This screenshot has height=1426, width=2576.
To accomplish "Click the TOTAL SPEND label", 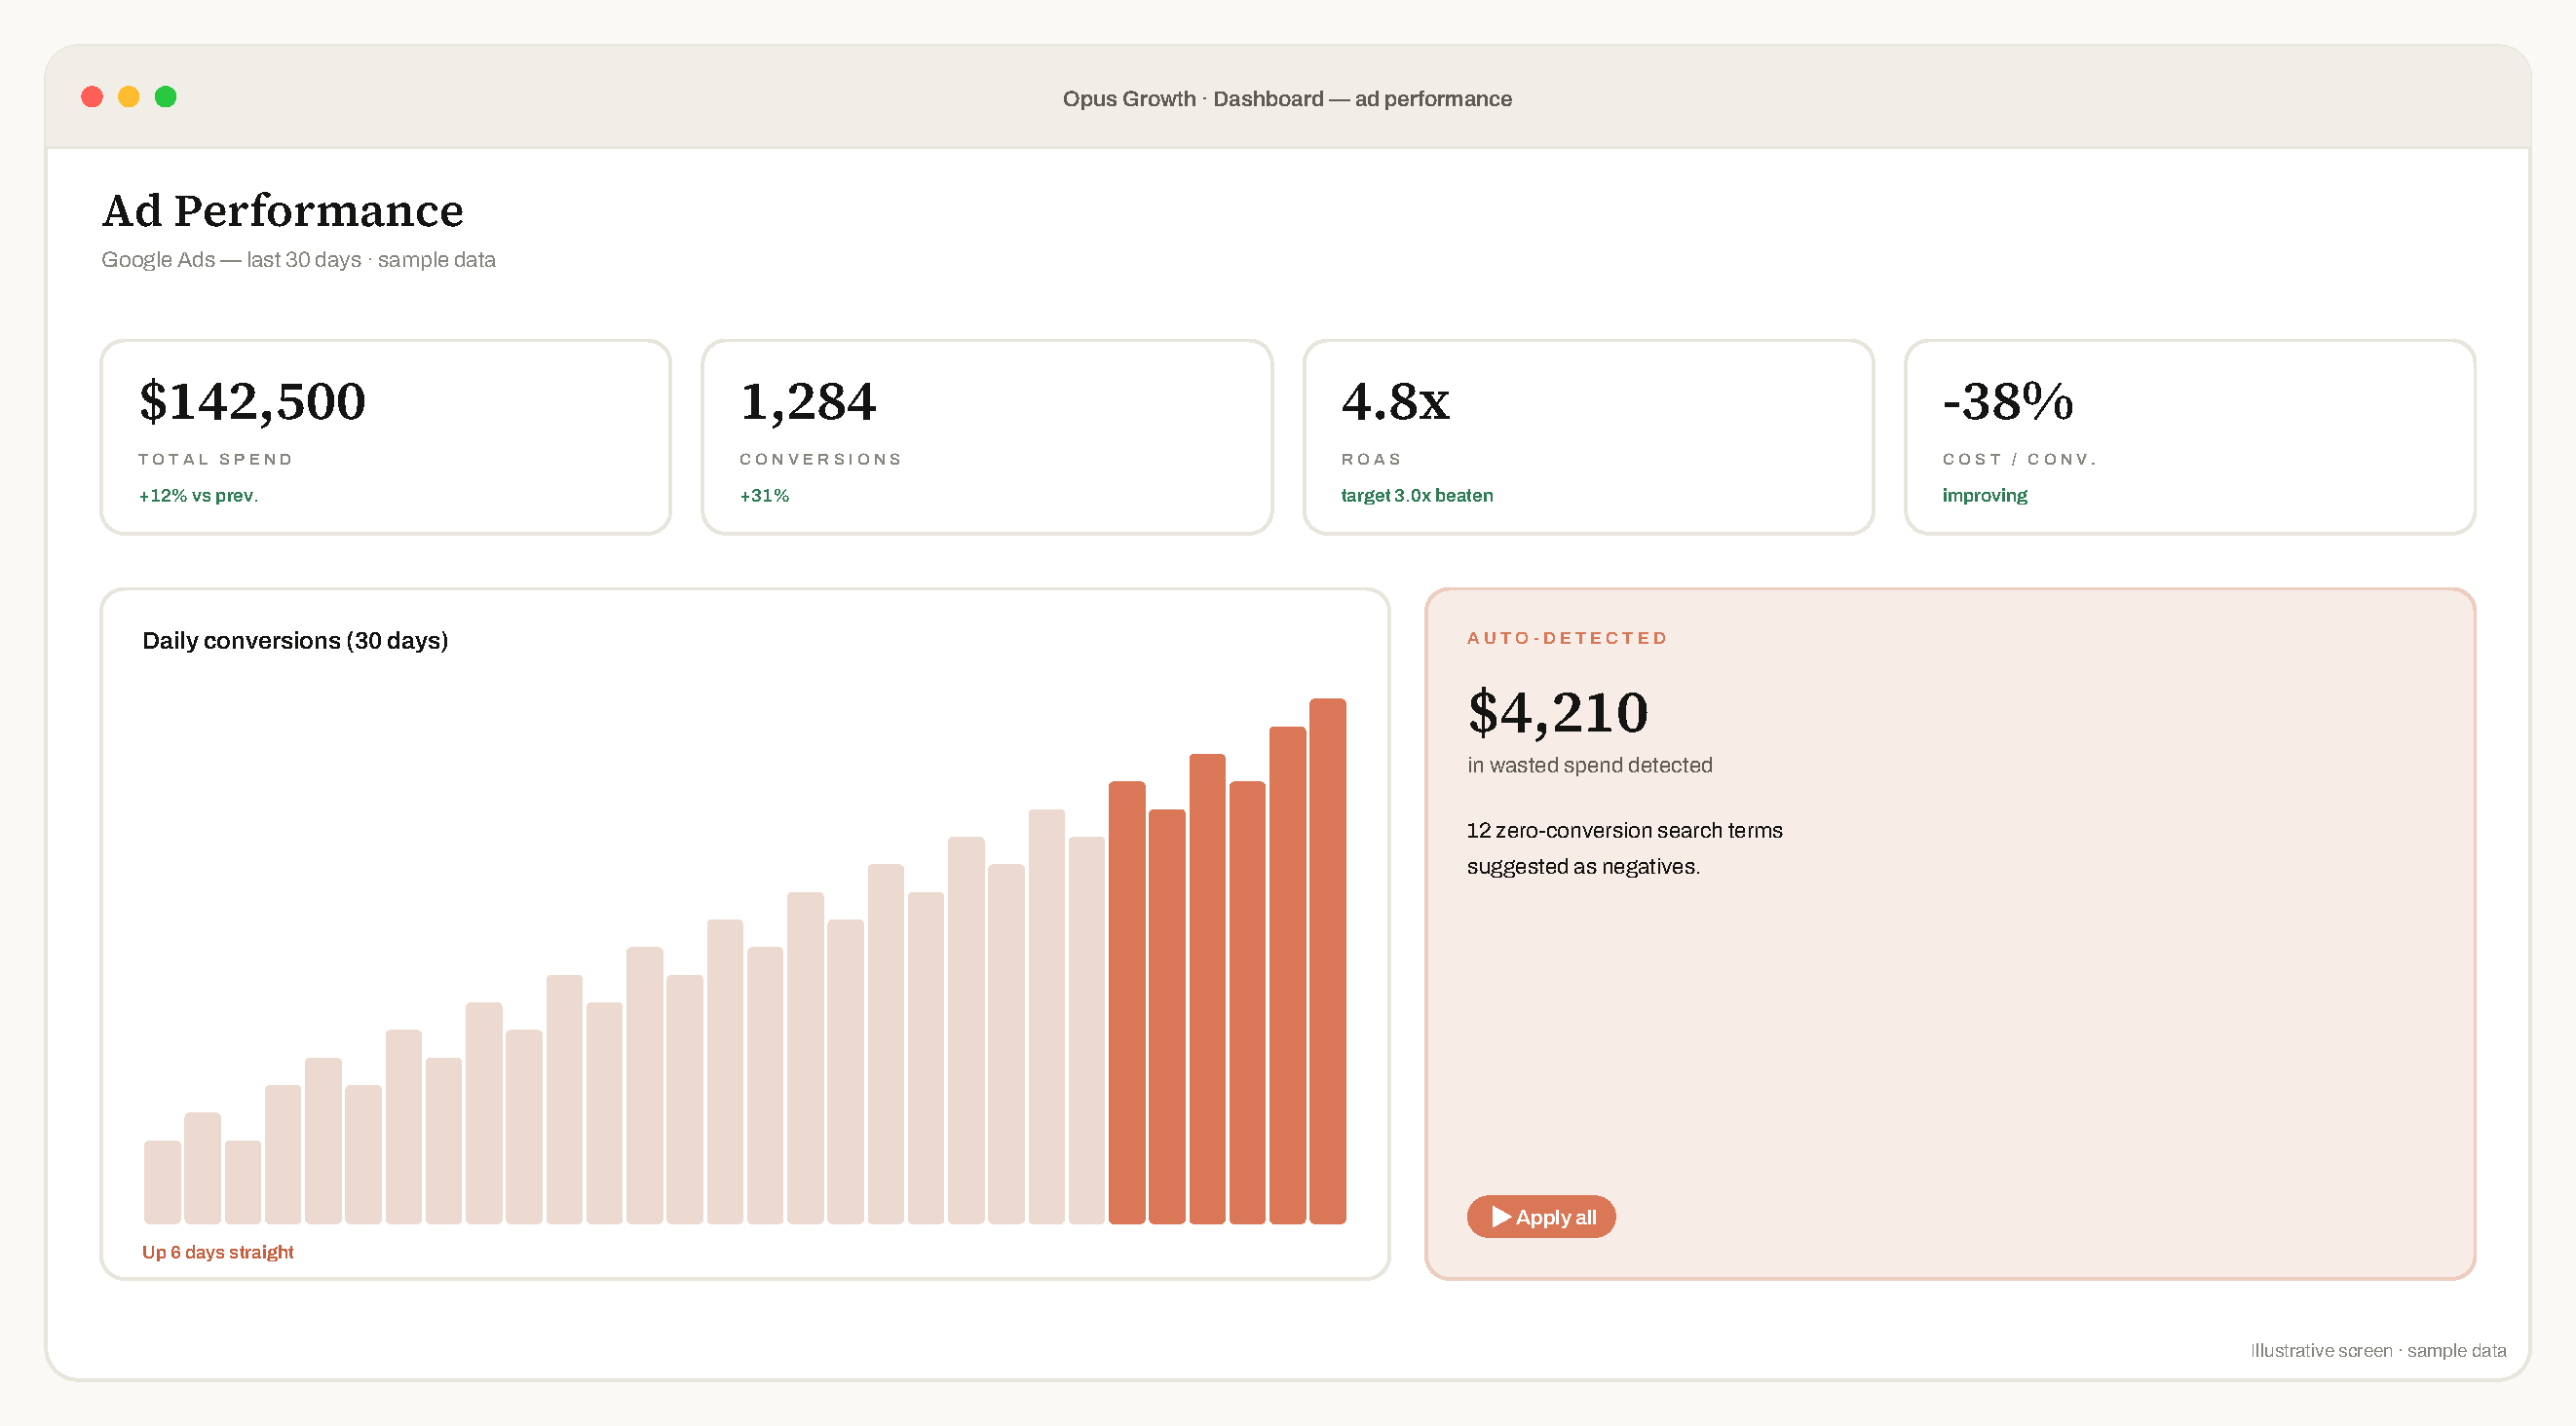I will 216,459.
